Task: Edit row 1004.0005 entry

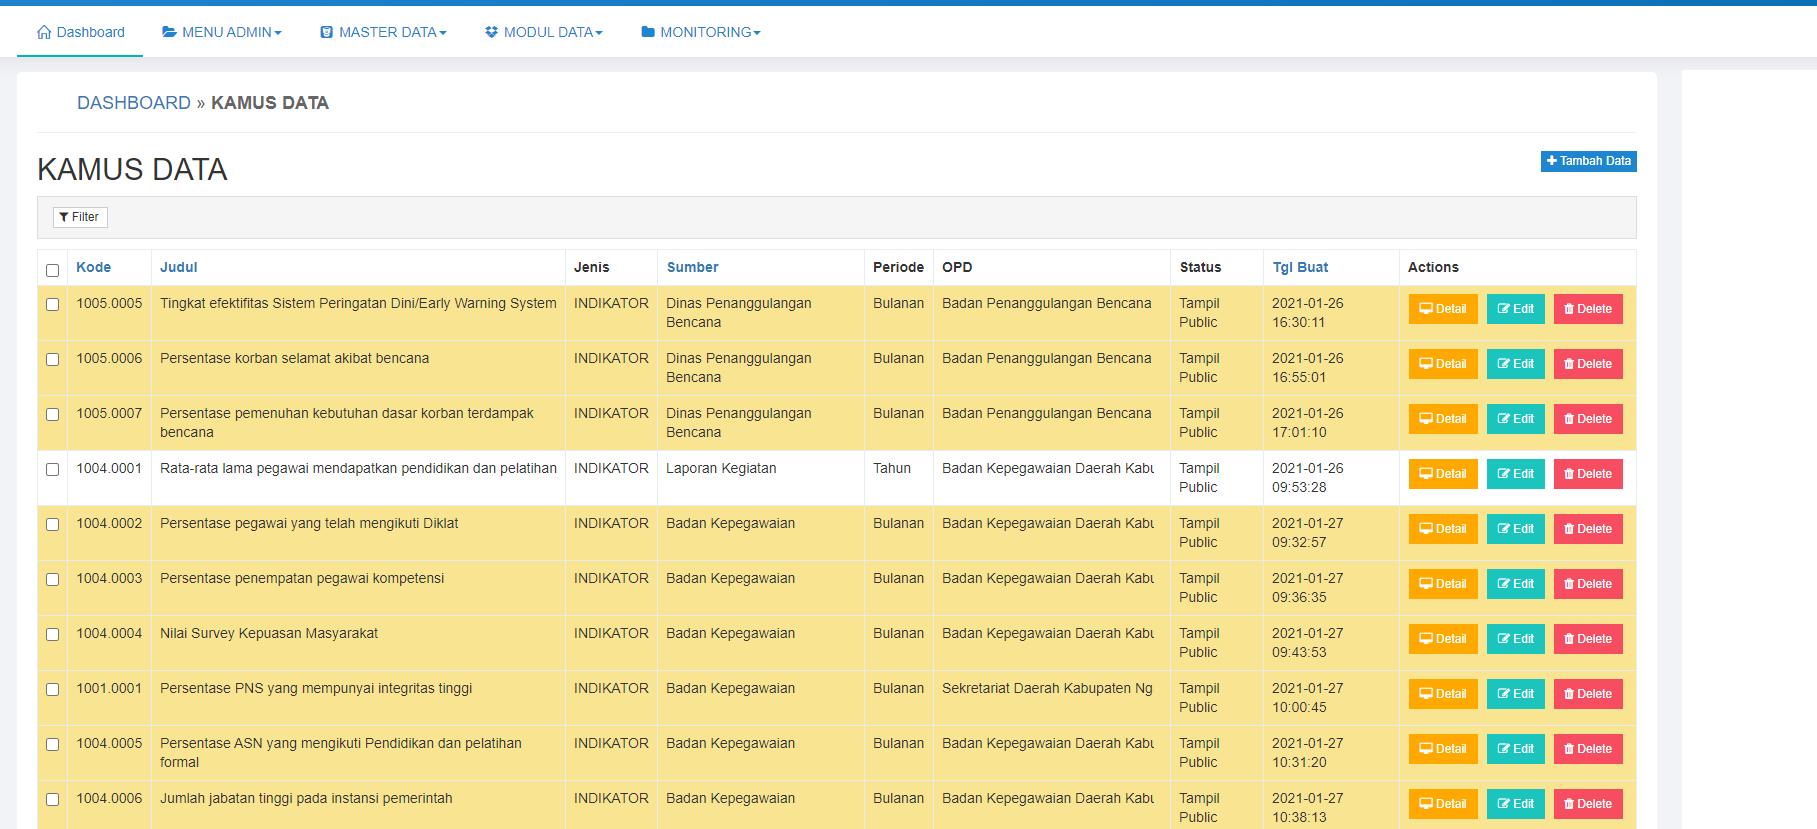Action: (1516, 749)
